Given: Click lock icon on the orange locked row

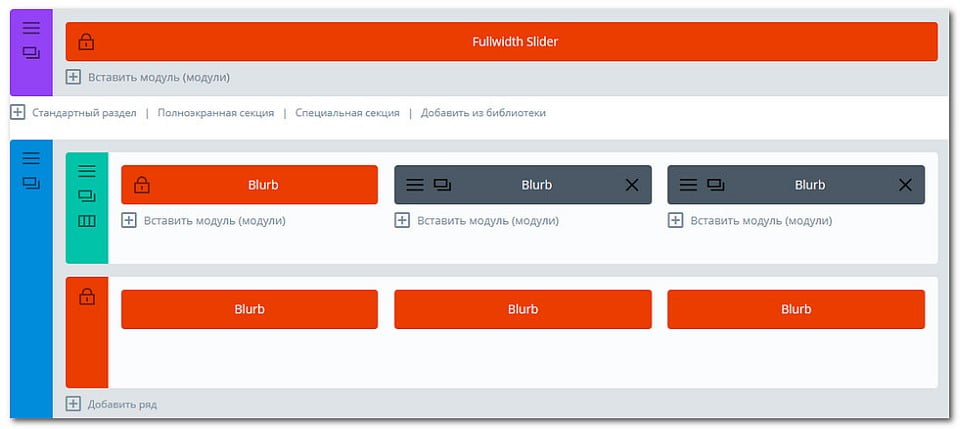Looking at the screenshot, I should (87, 297).
